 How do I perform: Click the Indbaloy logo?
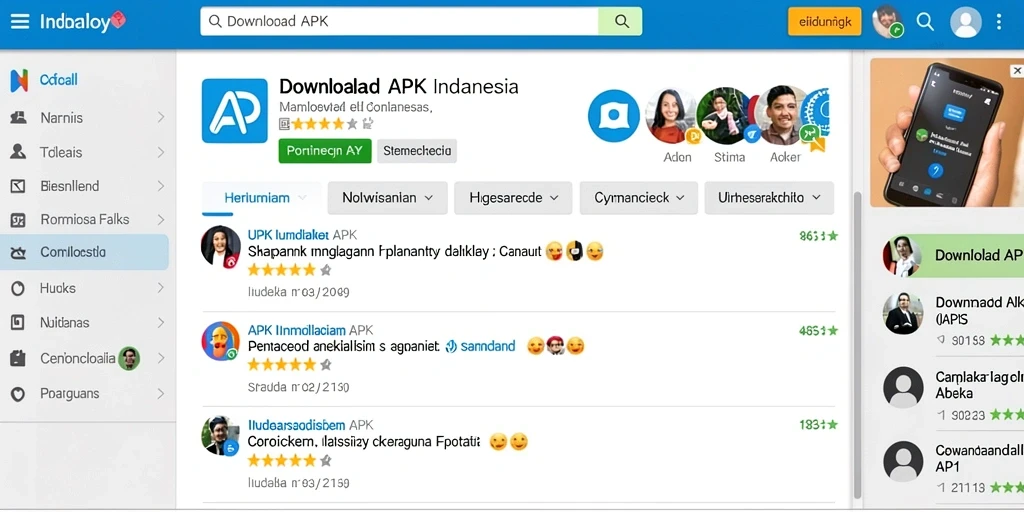(x=82, y=22)
